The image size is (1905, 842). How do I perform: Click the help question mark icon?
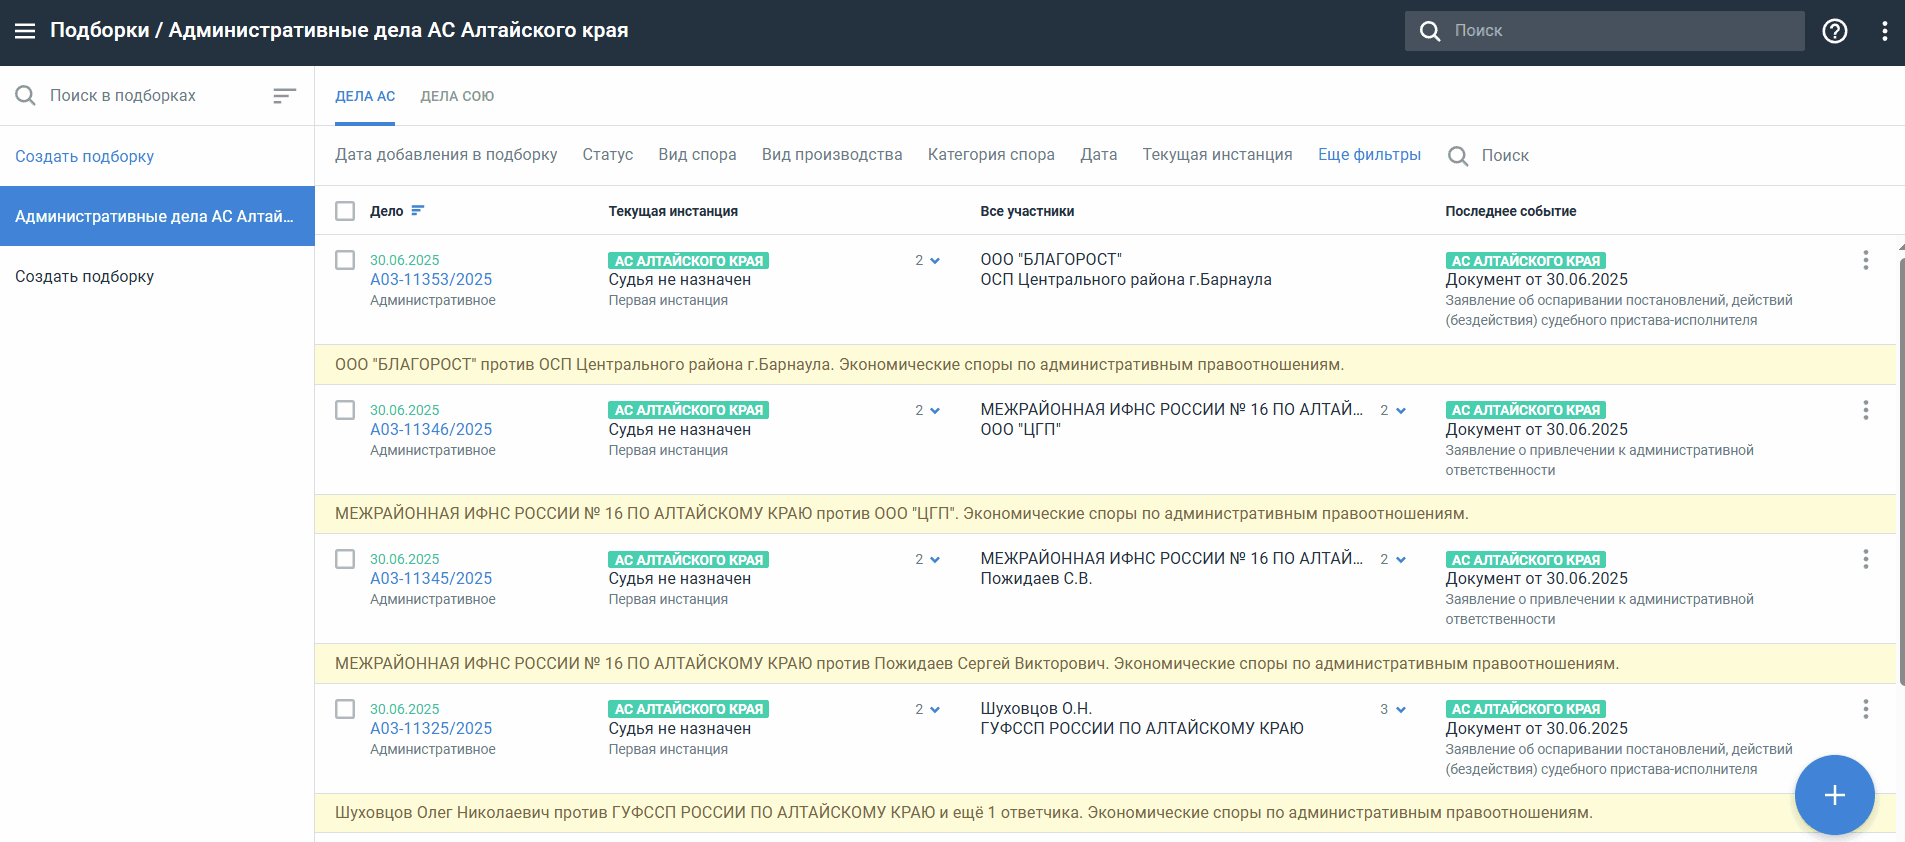coord(1835,31)
